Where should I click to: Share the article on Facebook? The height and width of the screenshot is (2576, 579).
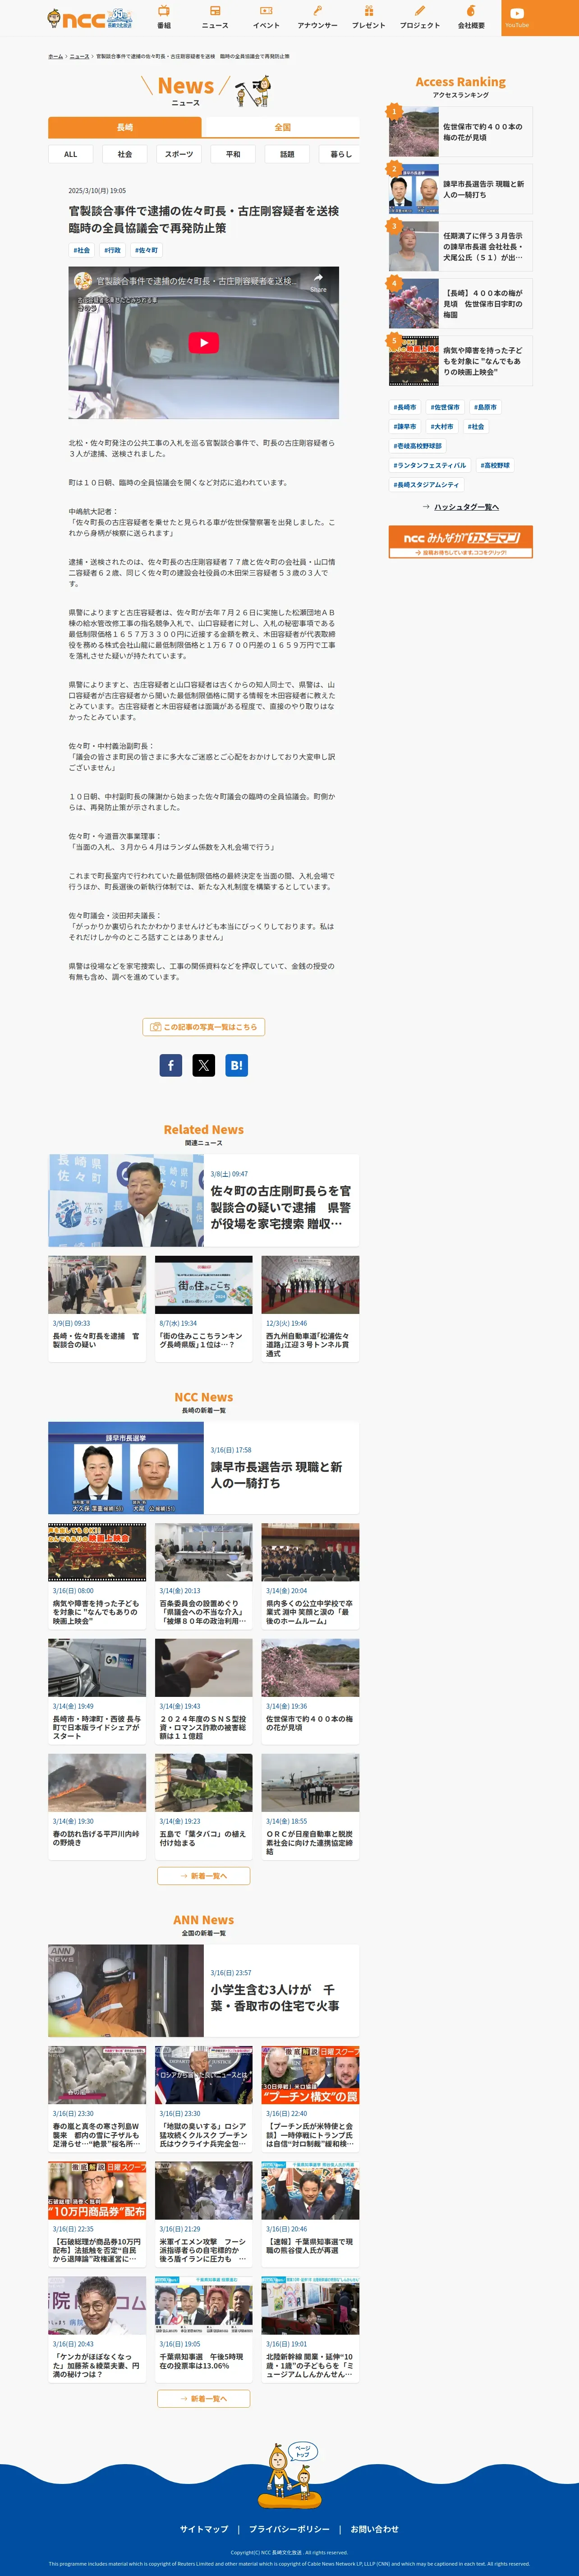click(171, 1065)
